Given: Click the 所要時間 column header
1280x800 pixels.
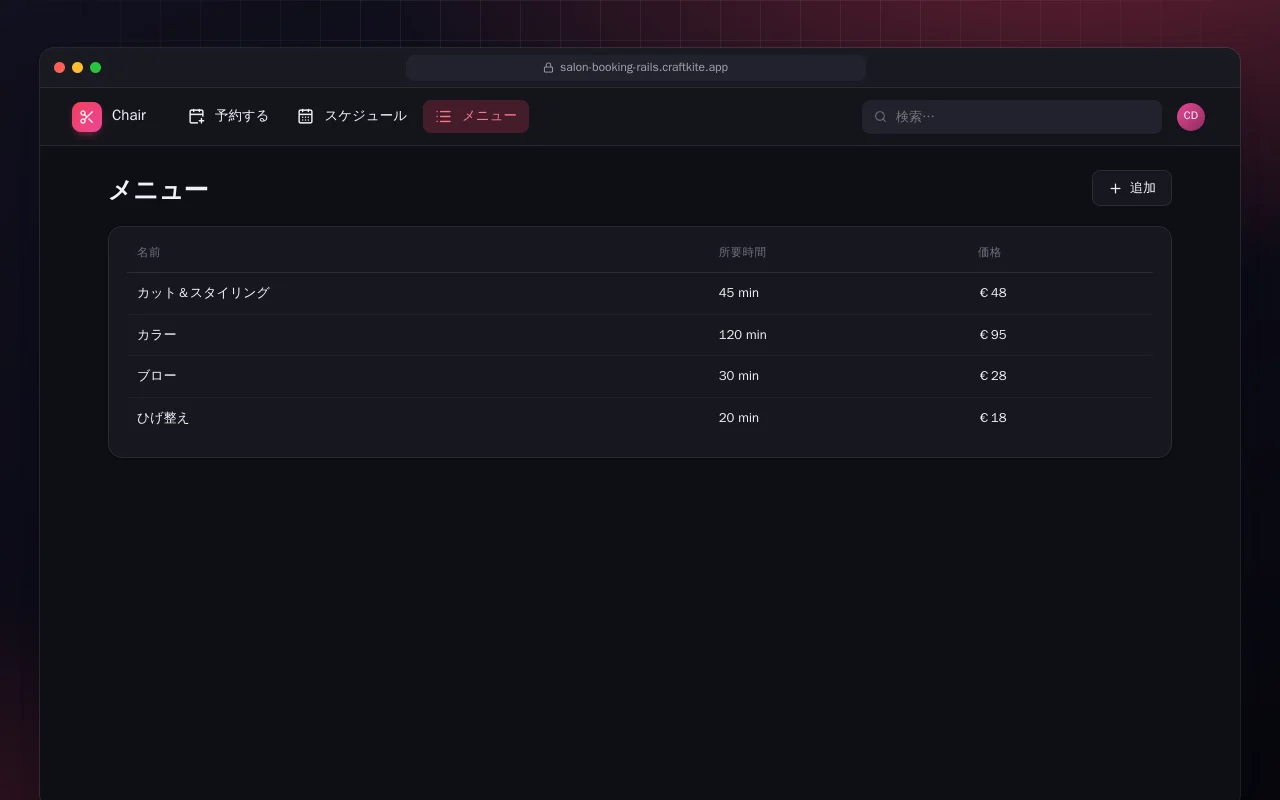Looking at the screenshot, I should pos(742,252).
